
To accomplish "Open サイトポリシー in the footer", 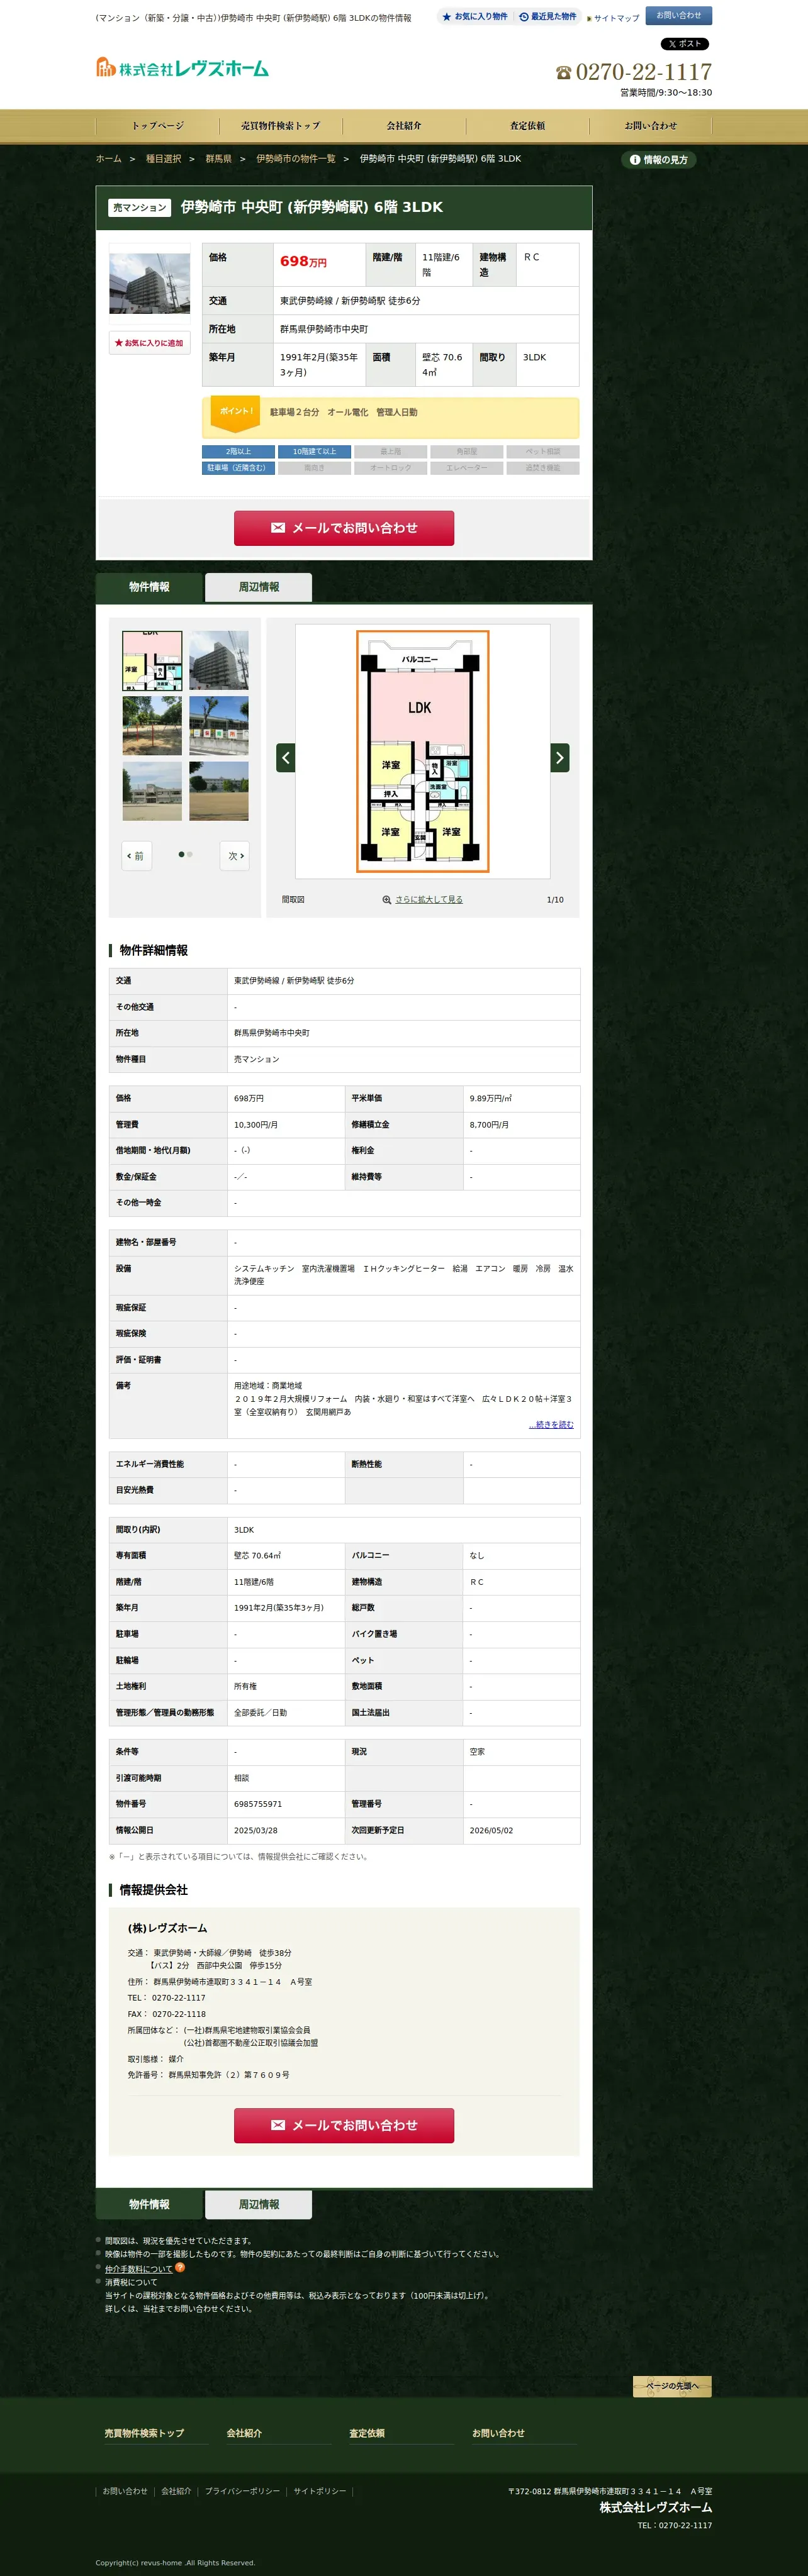I will point(320,2491).
